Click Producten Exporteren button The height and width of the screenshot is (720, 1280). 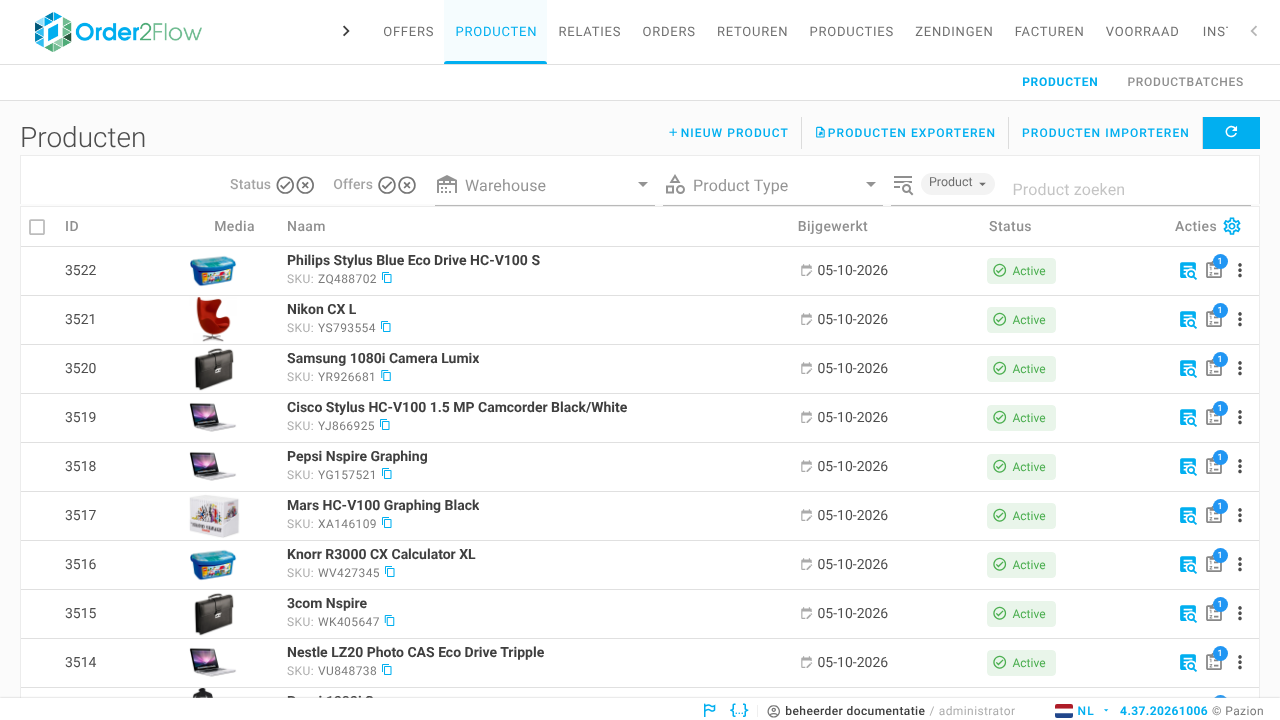[x=905, y=133]
